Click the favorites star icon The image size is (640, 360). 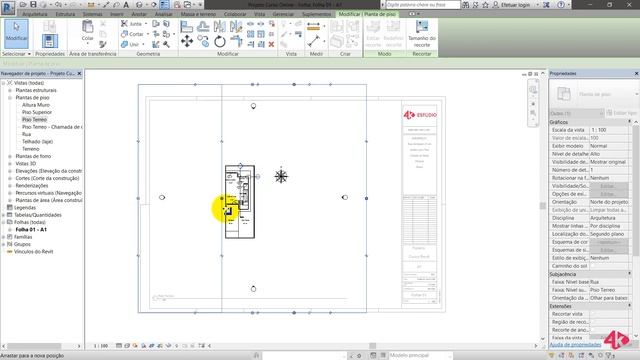pos(485,5)
